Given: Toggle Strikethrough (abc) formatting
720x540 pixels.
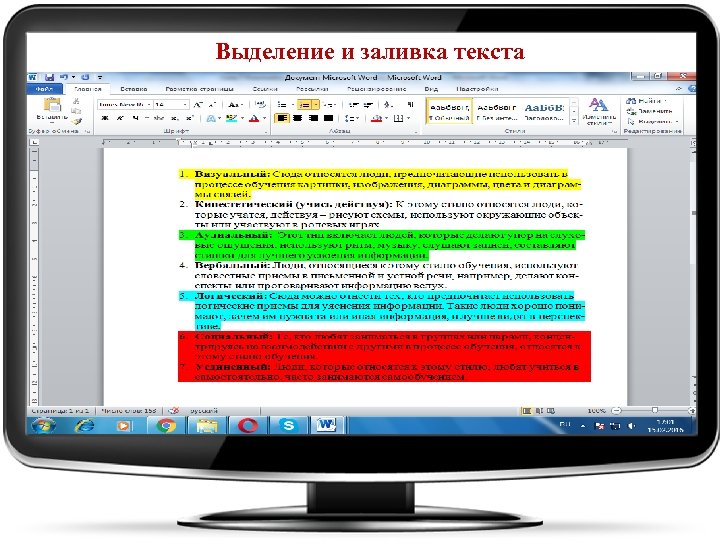Looking at the screenshot, I should click(x=158, y=118).
